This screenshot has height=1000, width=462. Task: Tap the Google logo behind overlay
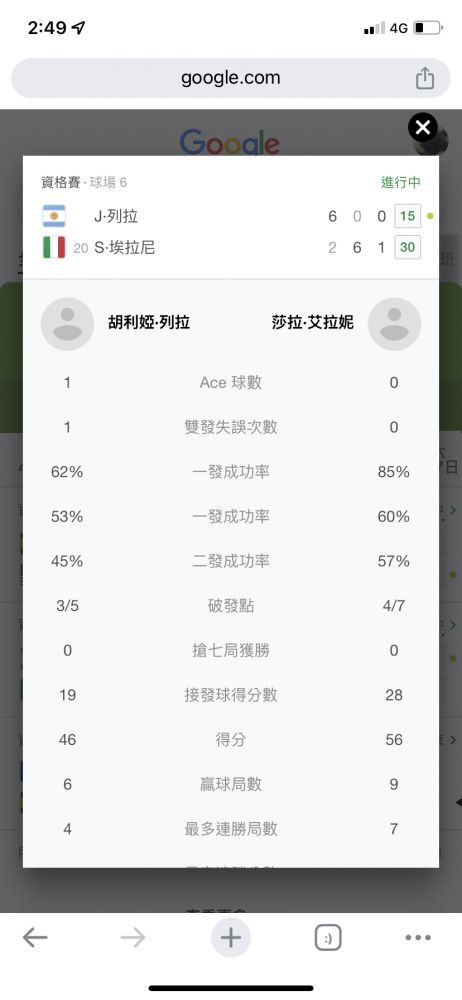point(230,142)
